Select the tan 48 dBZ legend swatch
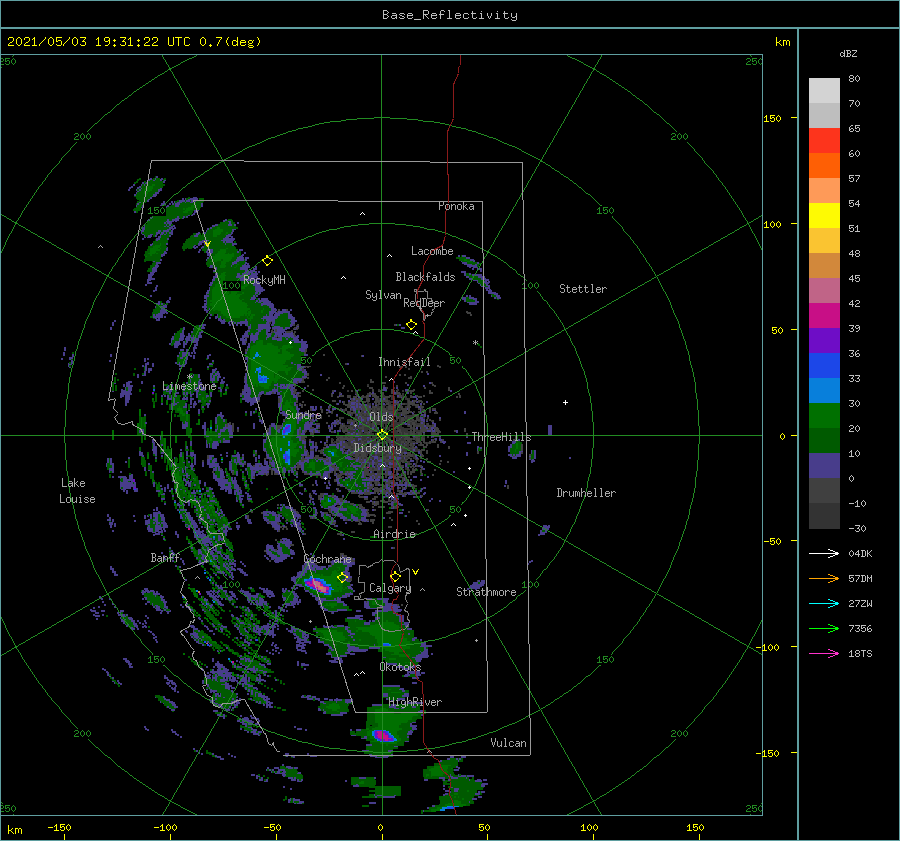 click(824, 265)
